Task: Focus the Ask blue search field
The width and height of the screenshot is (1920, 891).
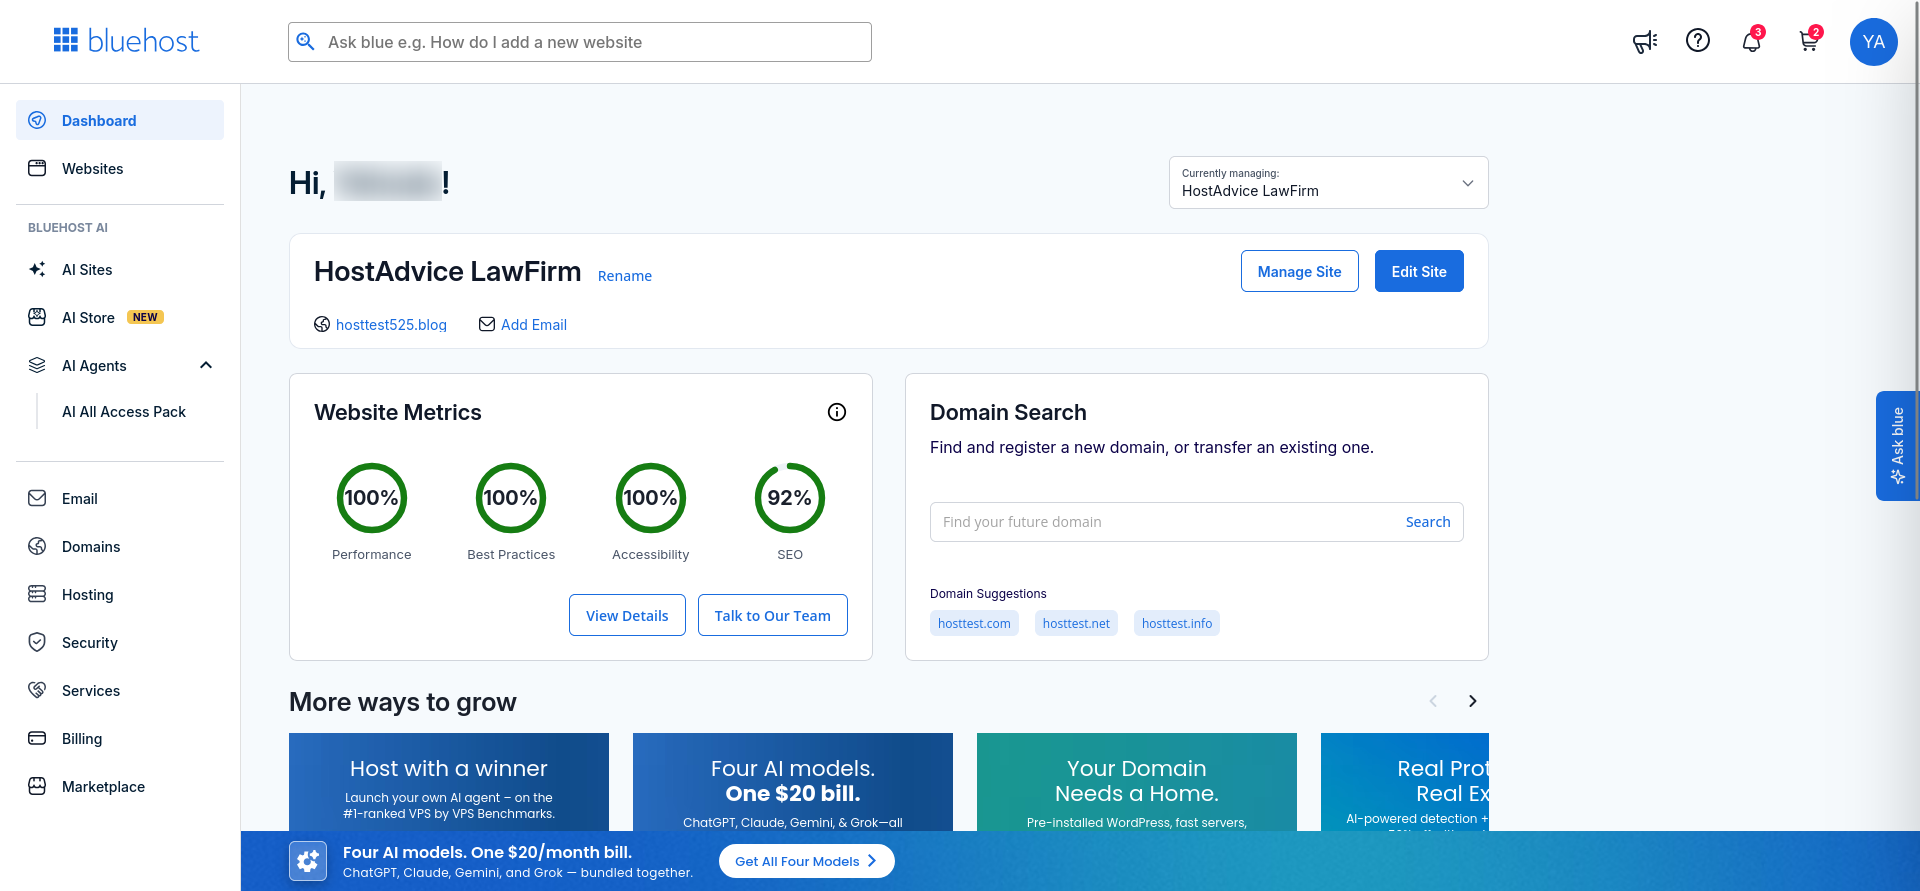Action: point(580,42)
